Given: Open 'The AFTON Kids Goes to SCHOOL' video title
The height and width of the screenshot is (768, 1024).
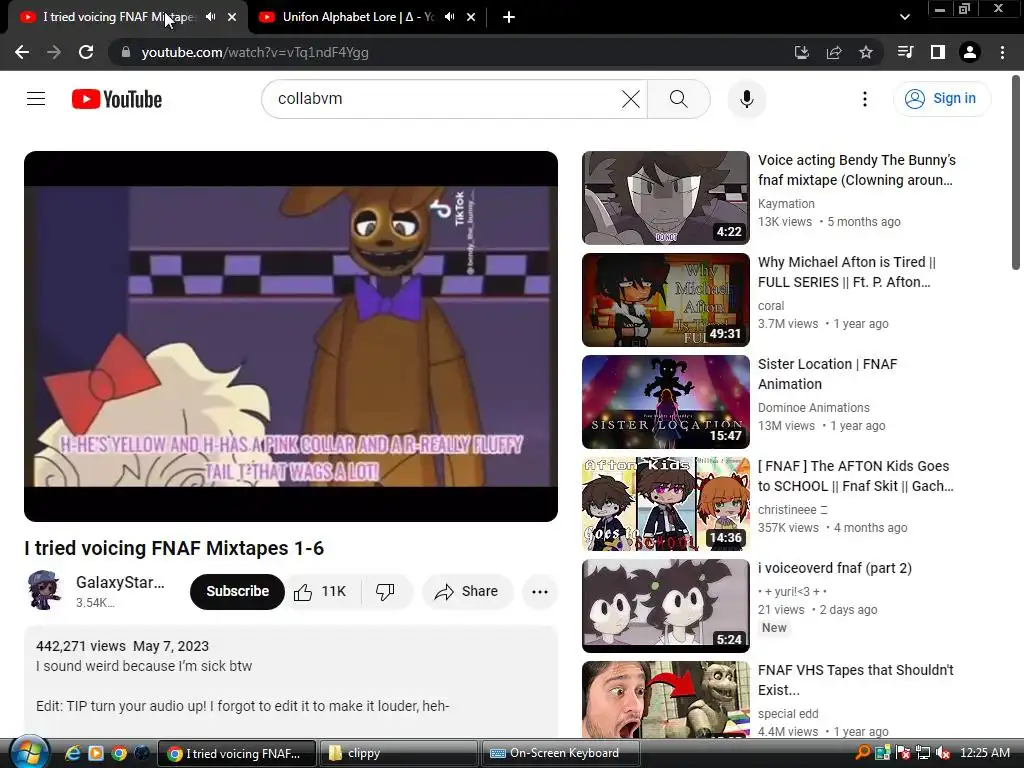Looking at the screenshot, I should [x=856, y=476].
